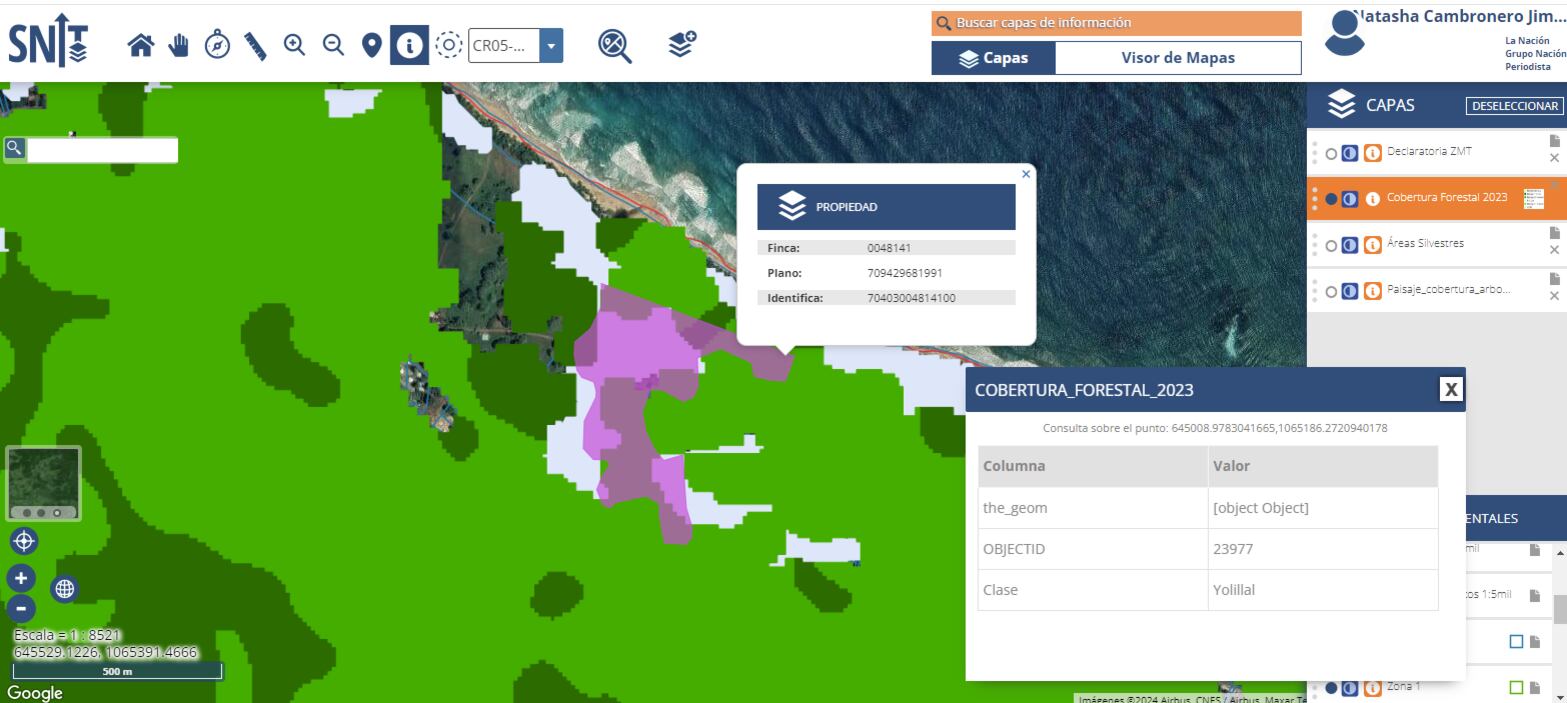The image size is (1567, 703).
Task: Select the pan hand tool
Action: click(x=179, y=45)
